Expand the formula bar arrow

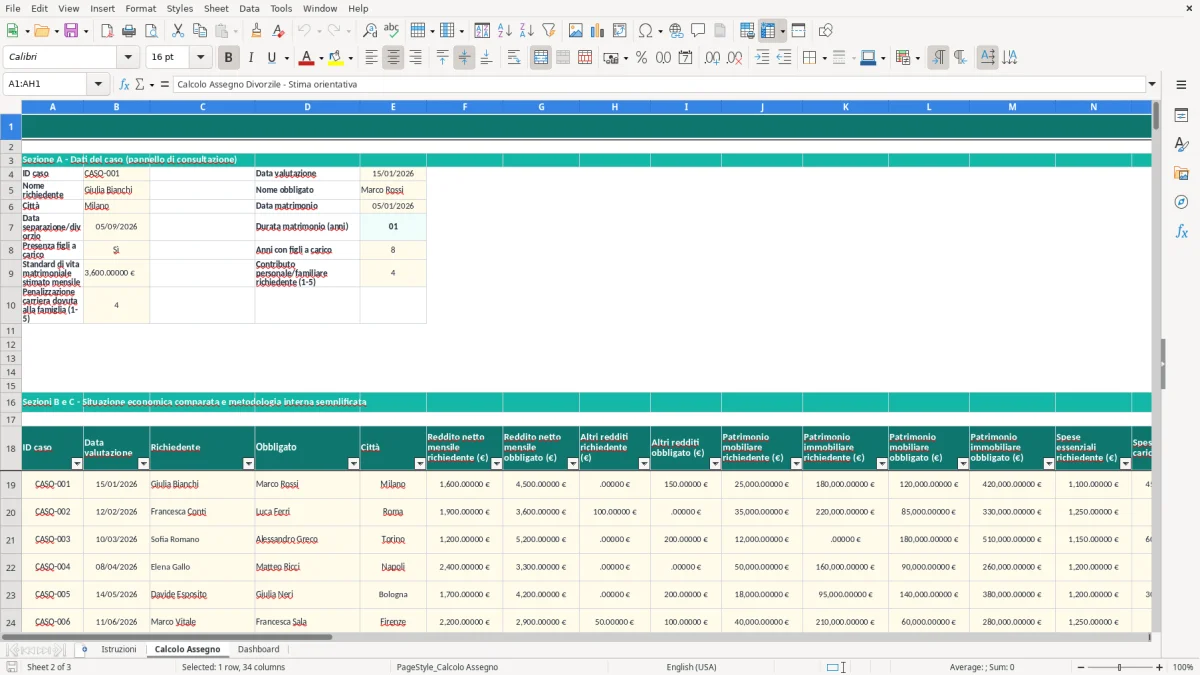(x=1152, y=84)
